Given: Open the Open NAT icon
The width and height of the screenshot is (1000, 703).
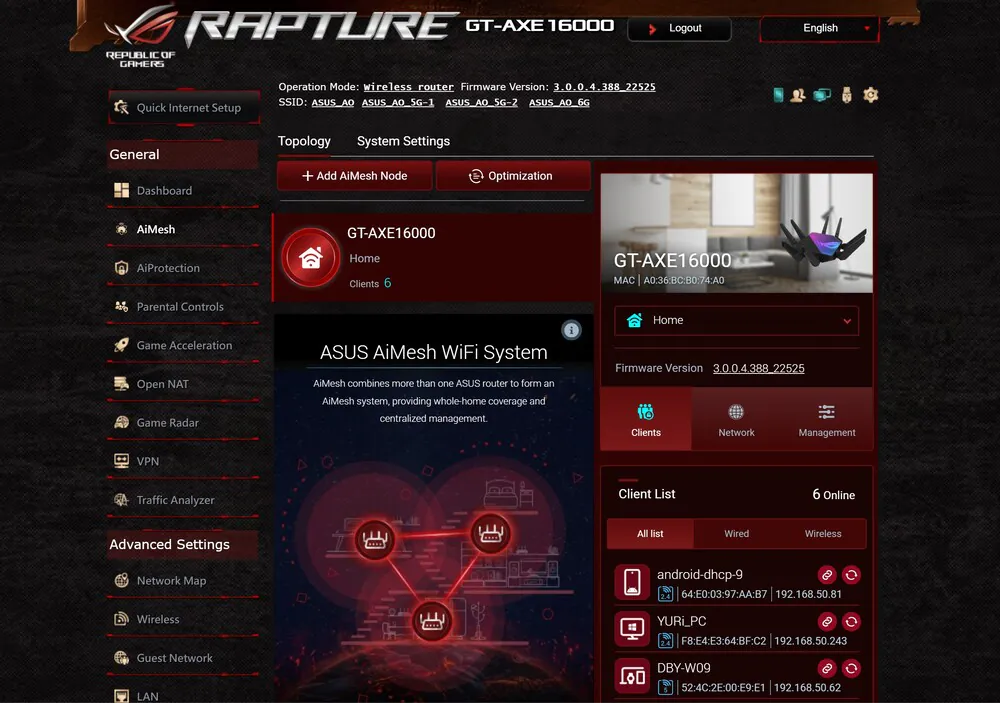Looking at the screenshot, I should pyautogui.click(x=121, y=384).
